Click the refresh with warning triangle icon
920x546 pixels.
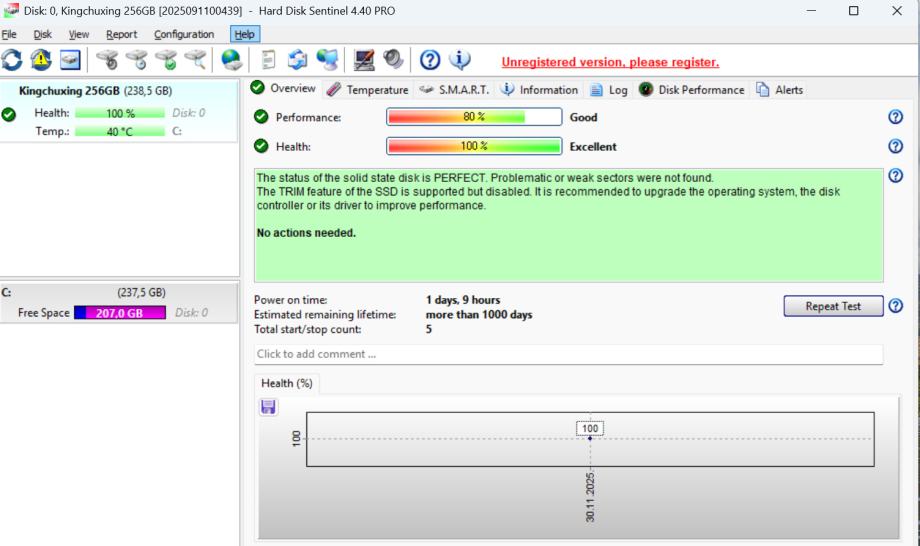[x=41, y=60]
